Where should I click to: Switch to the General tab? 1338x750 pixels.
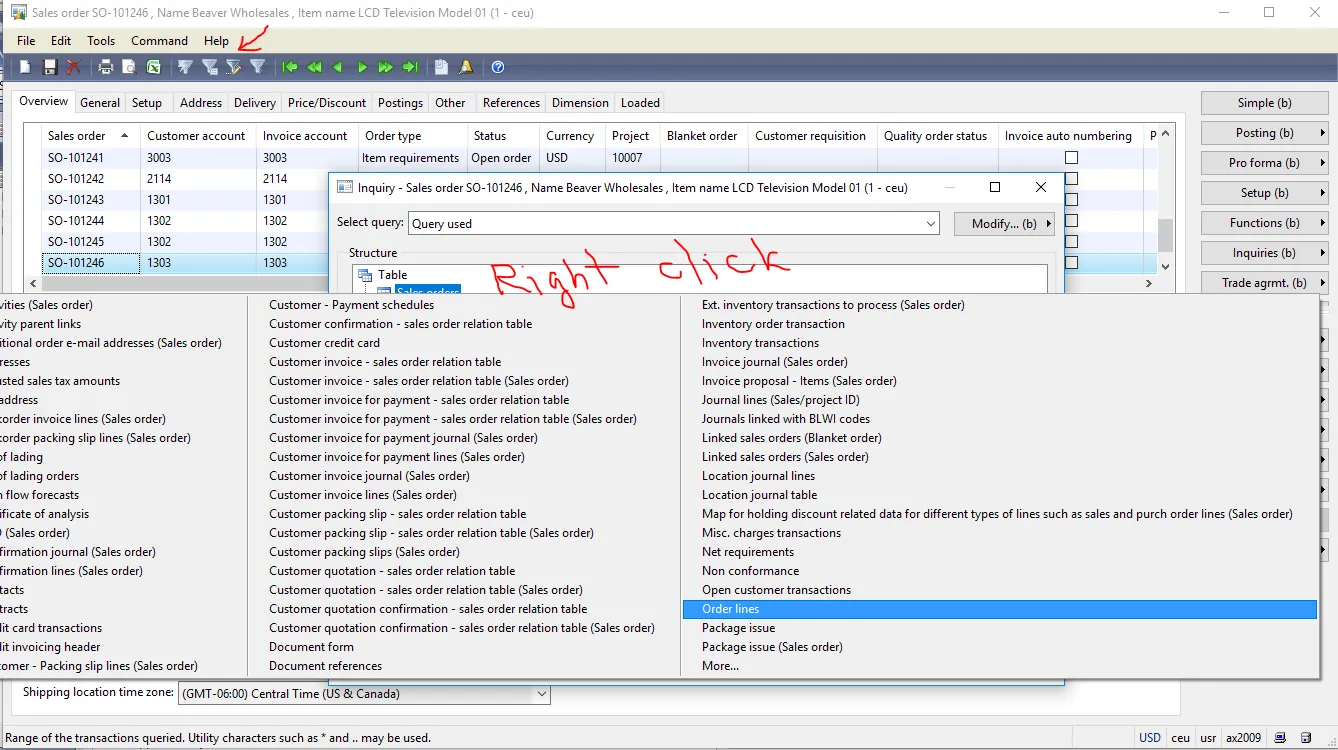click(100, 103)
